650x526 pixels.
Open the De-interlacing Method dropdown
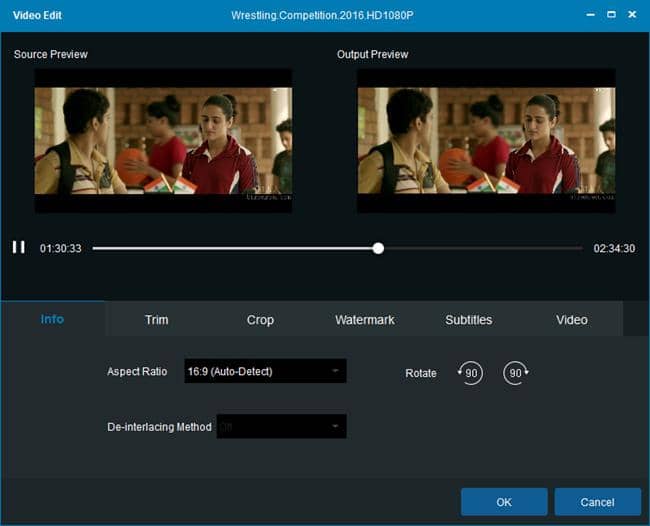281,426
